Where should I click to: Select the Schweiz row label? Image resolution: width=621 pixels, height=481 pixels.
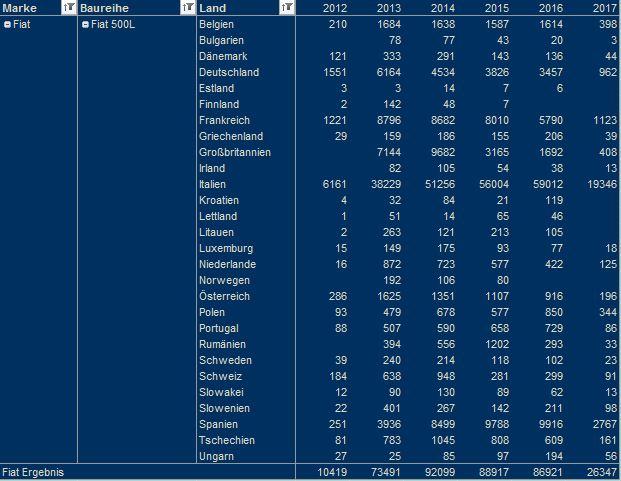click(x=220, y=376)
